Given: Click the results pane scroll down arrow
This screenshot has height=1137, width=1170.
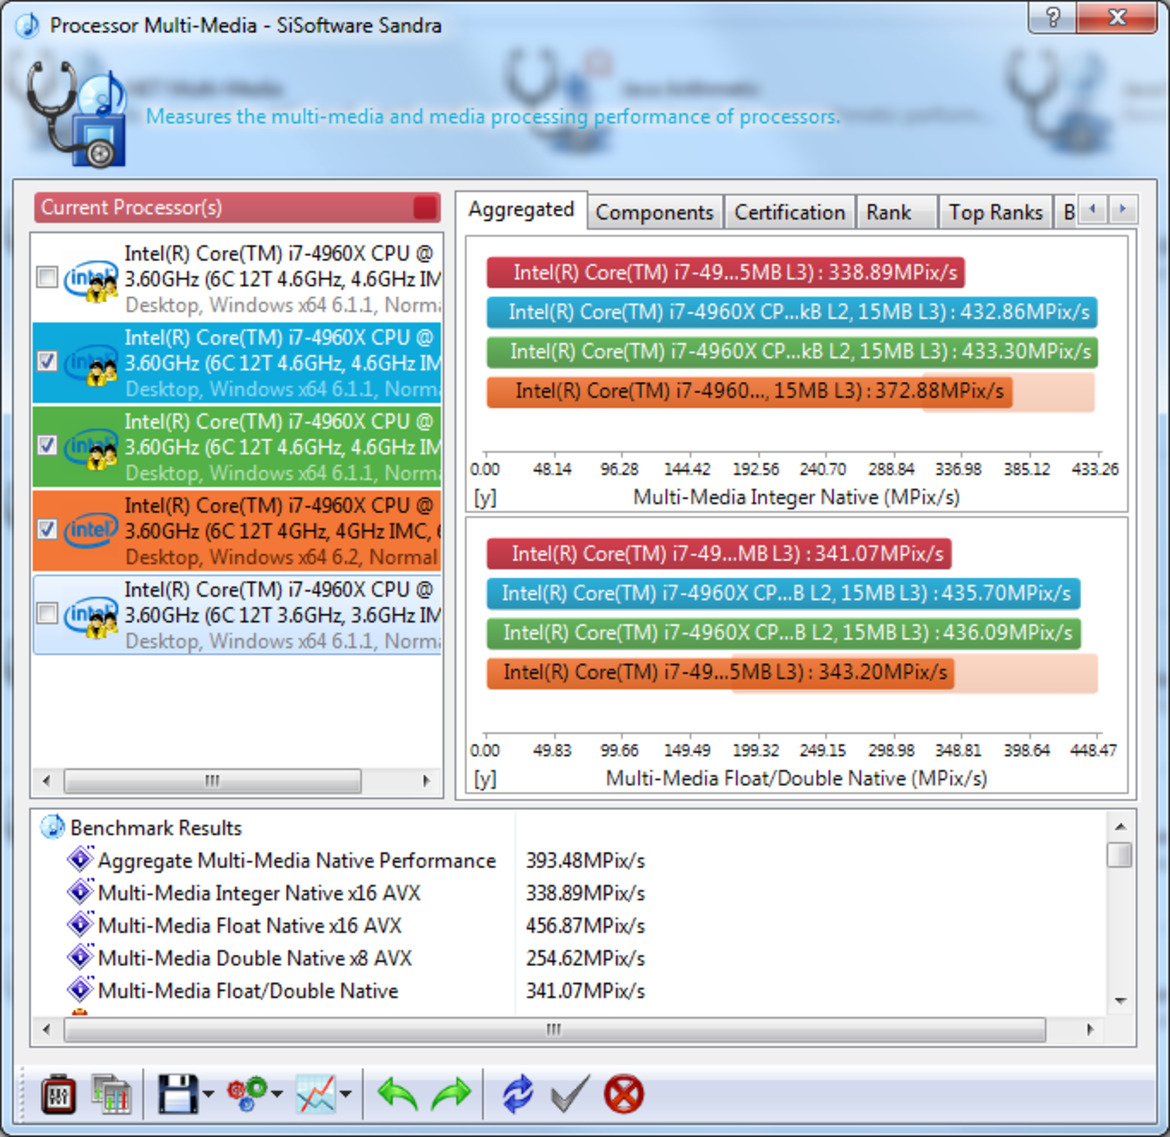Looking at the screenshot, I should pos(1120,1000).
